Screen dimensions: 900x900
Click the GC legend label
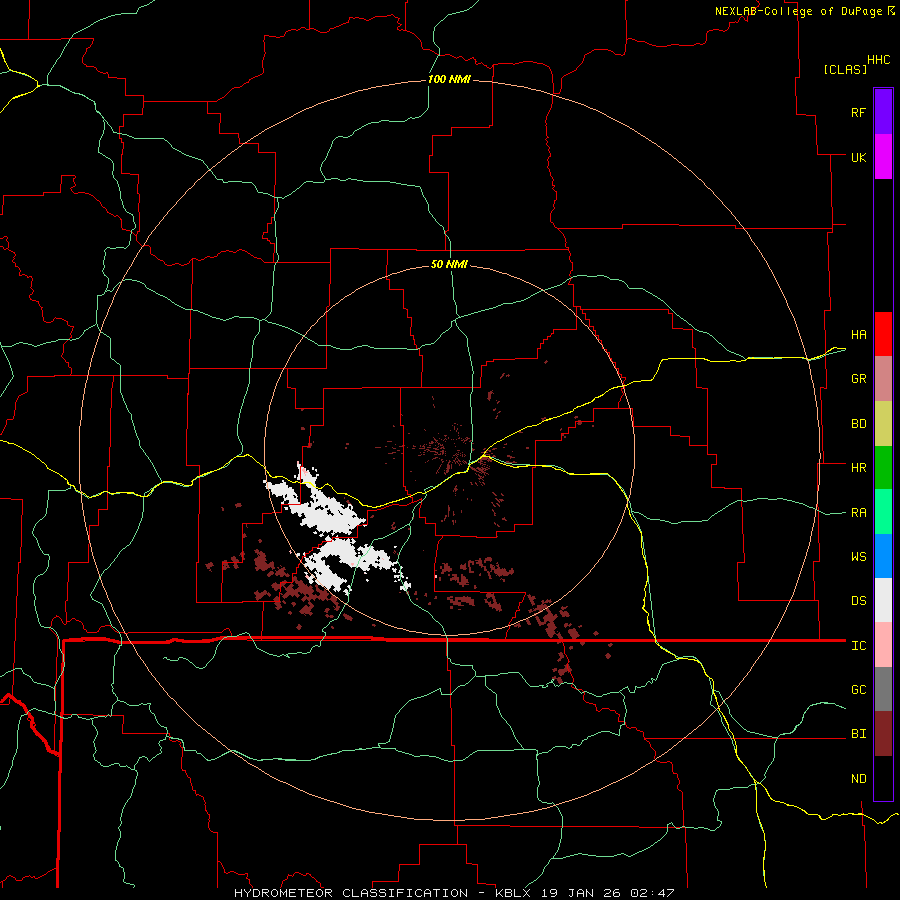click(858, 690)
